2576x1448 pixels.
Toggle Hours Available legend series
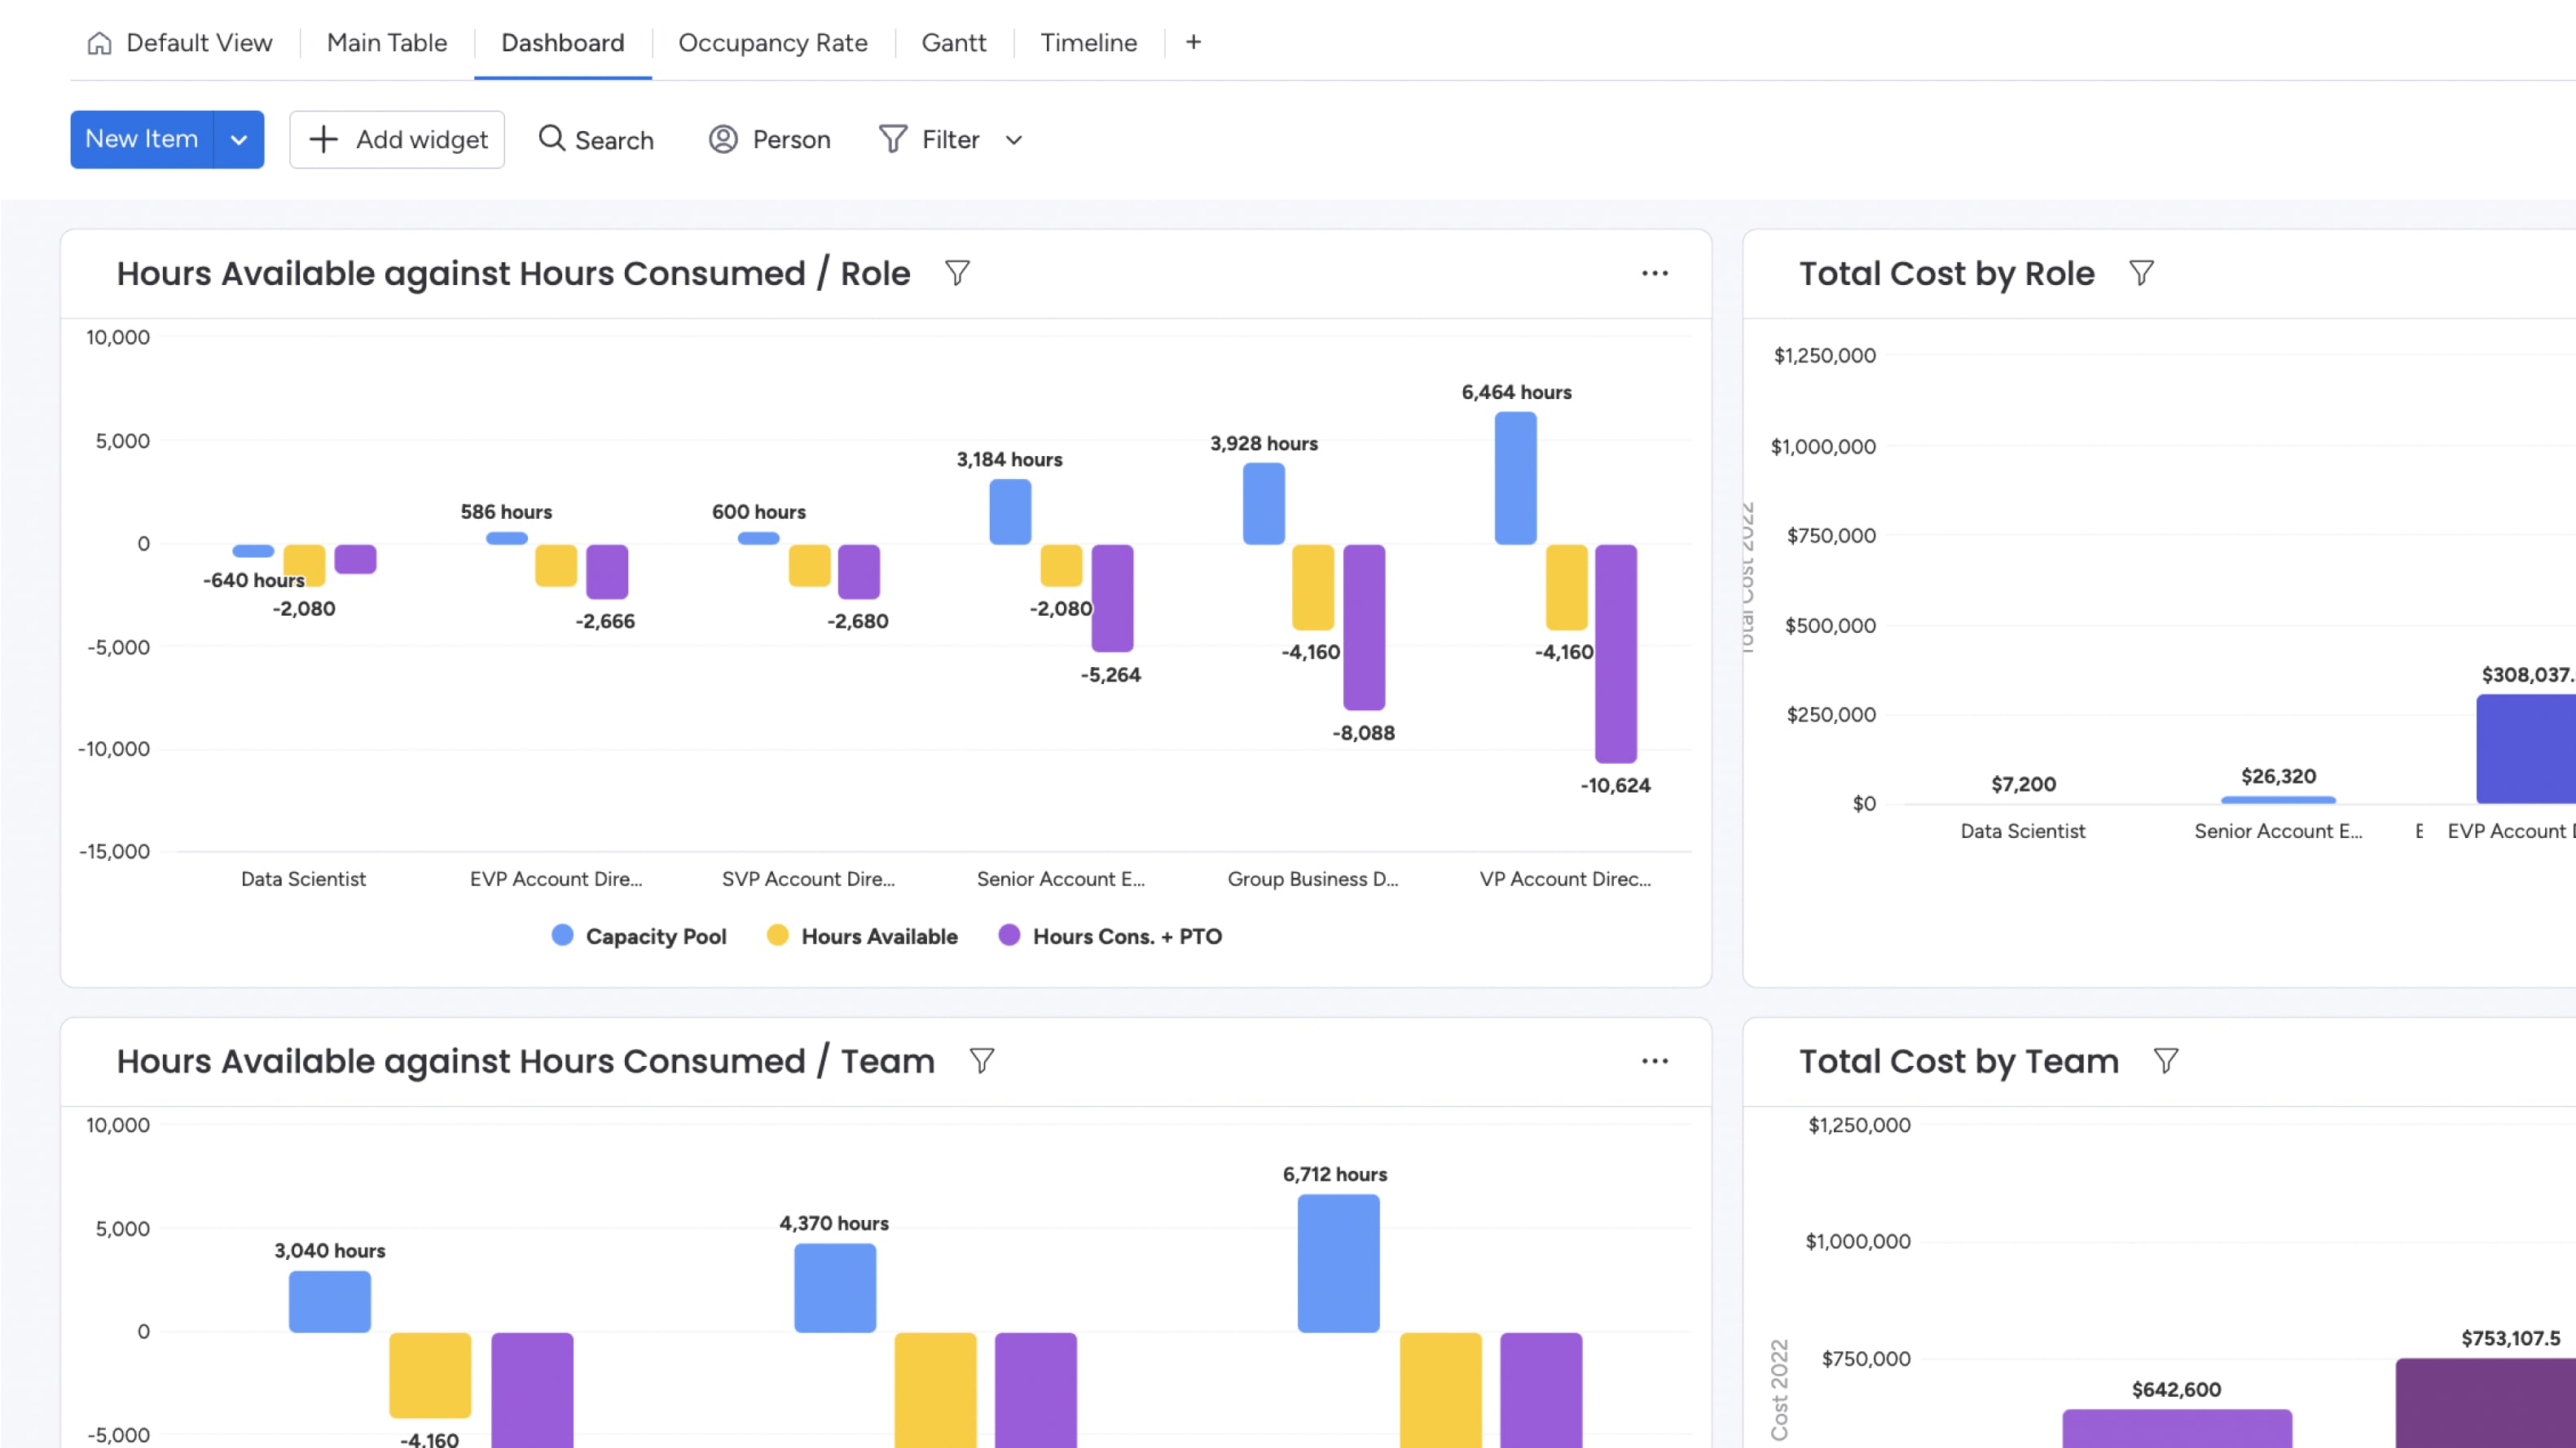click(862, 936)
